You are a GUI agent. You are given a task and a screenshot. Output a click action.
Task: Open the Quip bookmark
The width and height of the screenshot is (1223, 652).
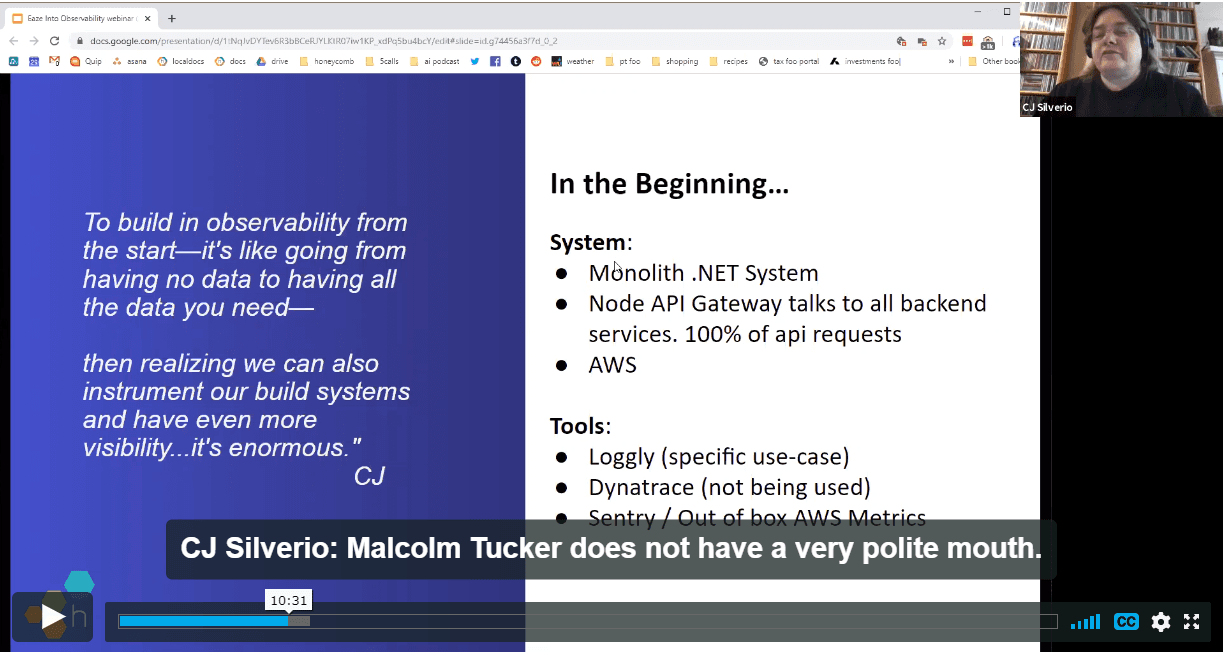(x=86, y=61)
